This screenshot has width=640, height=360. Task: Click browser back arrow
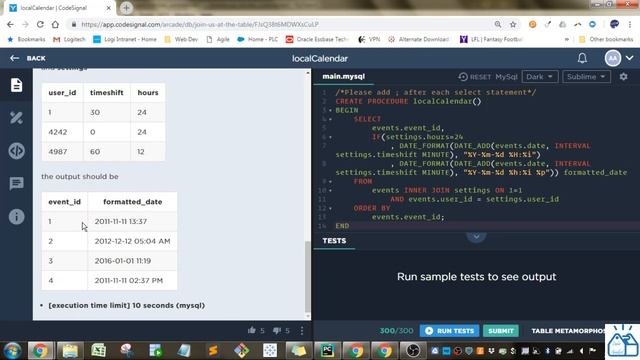pos(10,24)
